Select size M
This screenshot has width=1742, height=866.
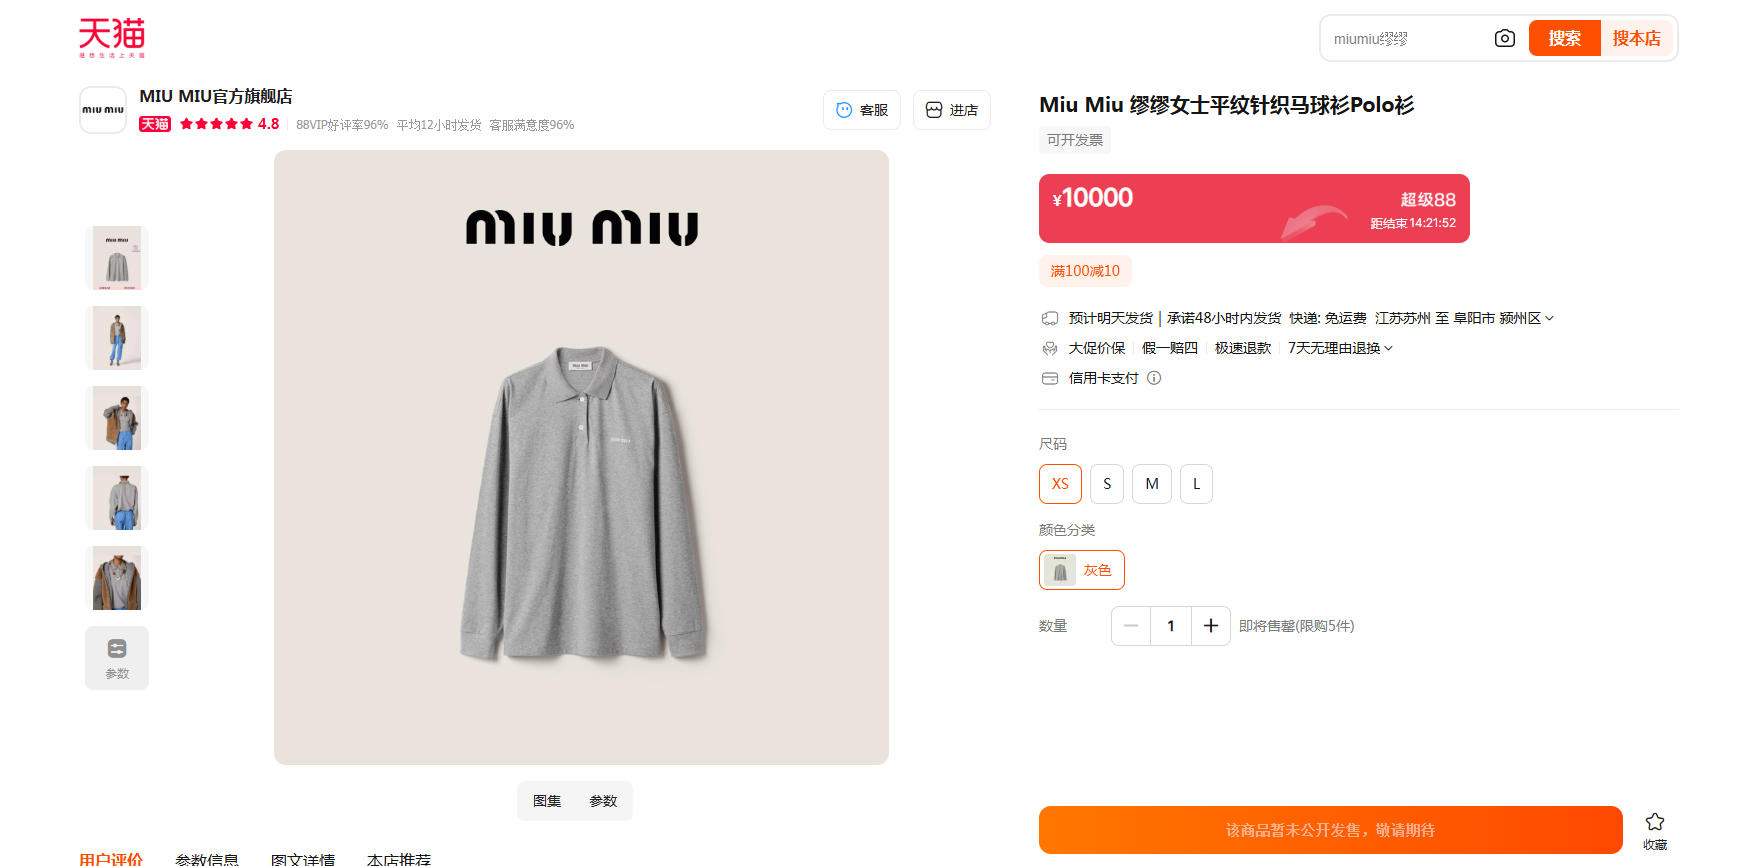click(1152, 484)
